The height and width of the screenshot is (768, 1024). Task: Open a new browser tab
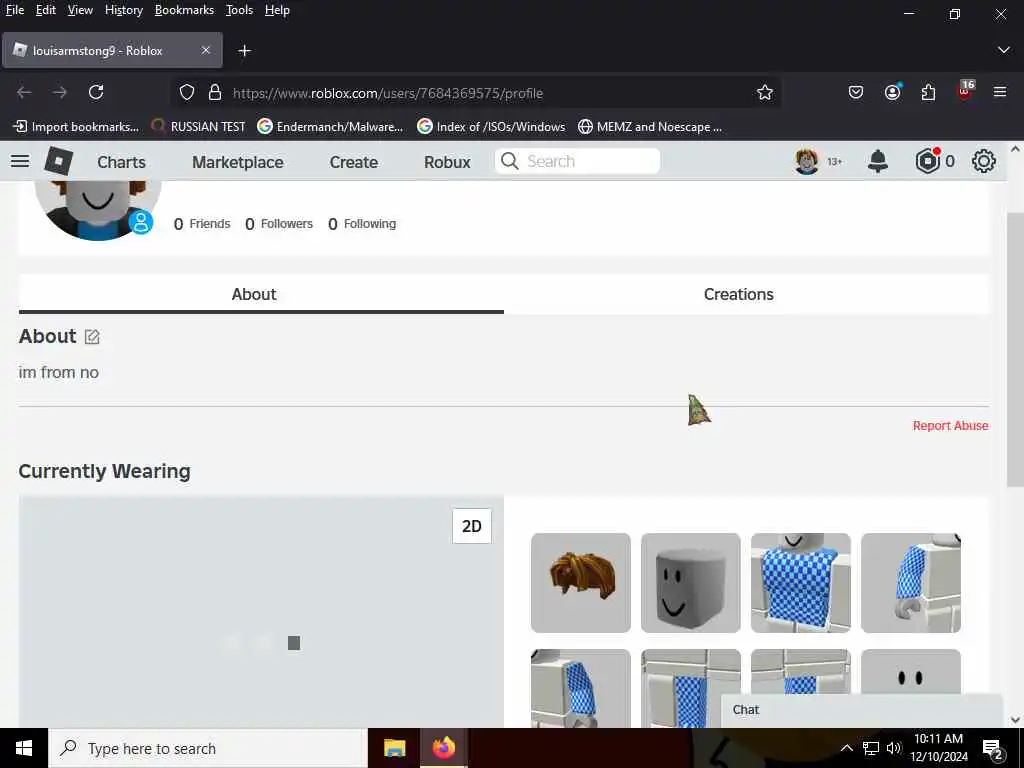pyautogui.click(x=244, y=50)
